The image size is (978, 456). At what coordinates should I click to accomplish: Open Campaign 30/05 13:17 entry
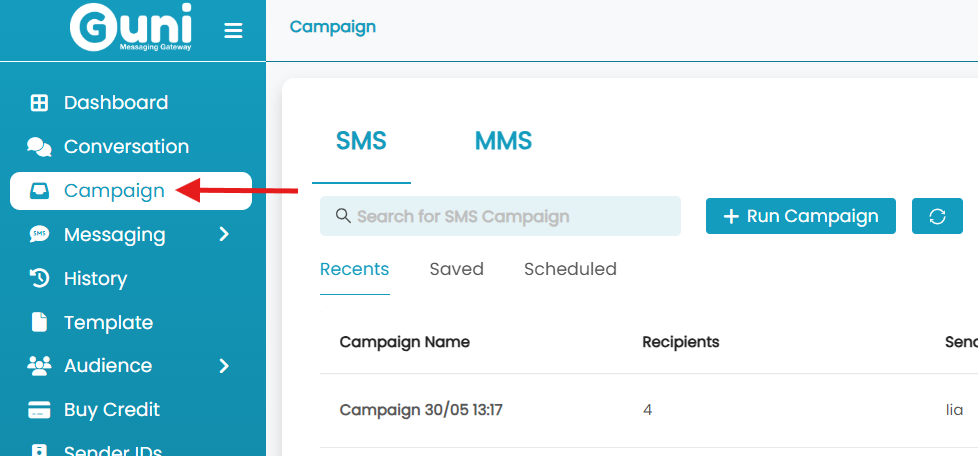click(x=421, y=410)
